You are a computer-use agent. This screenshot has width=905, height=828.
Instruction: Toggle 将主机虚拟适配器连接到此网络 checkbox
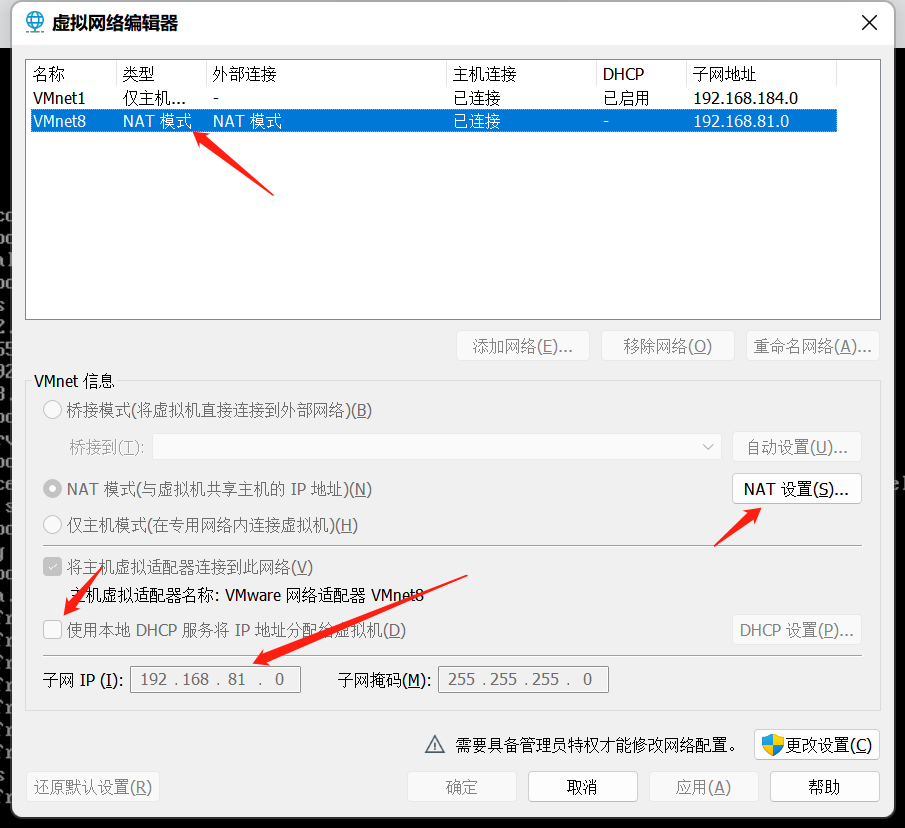pyautogui.click(x=53, y=567)
